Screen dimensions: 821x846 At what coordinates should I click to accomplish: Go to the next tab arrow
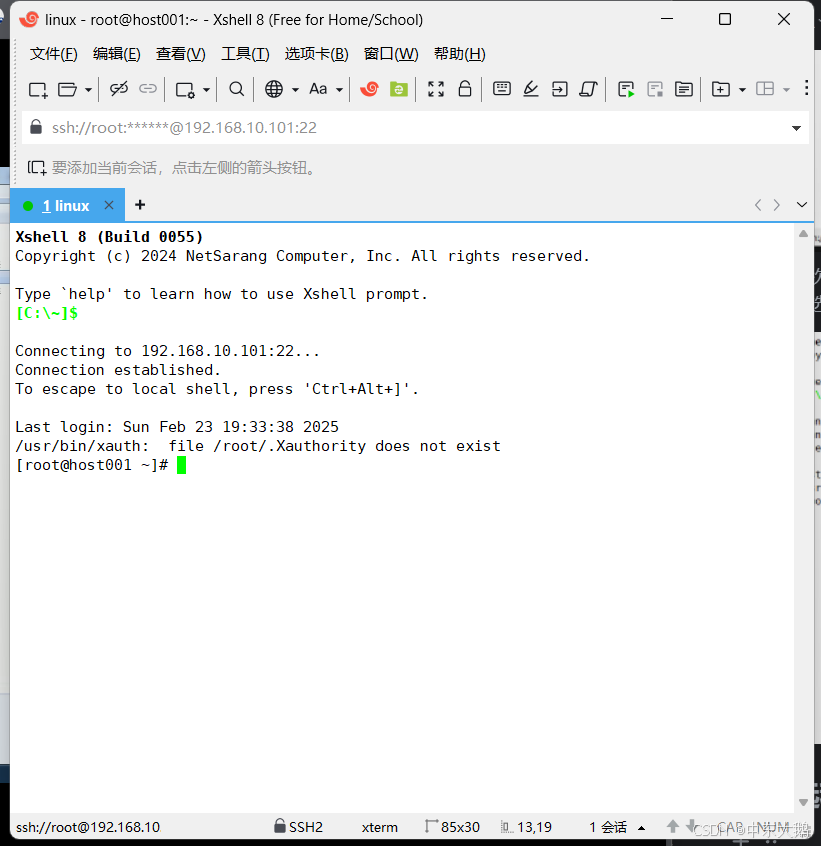click(777, 205)
